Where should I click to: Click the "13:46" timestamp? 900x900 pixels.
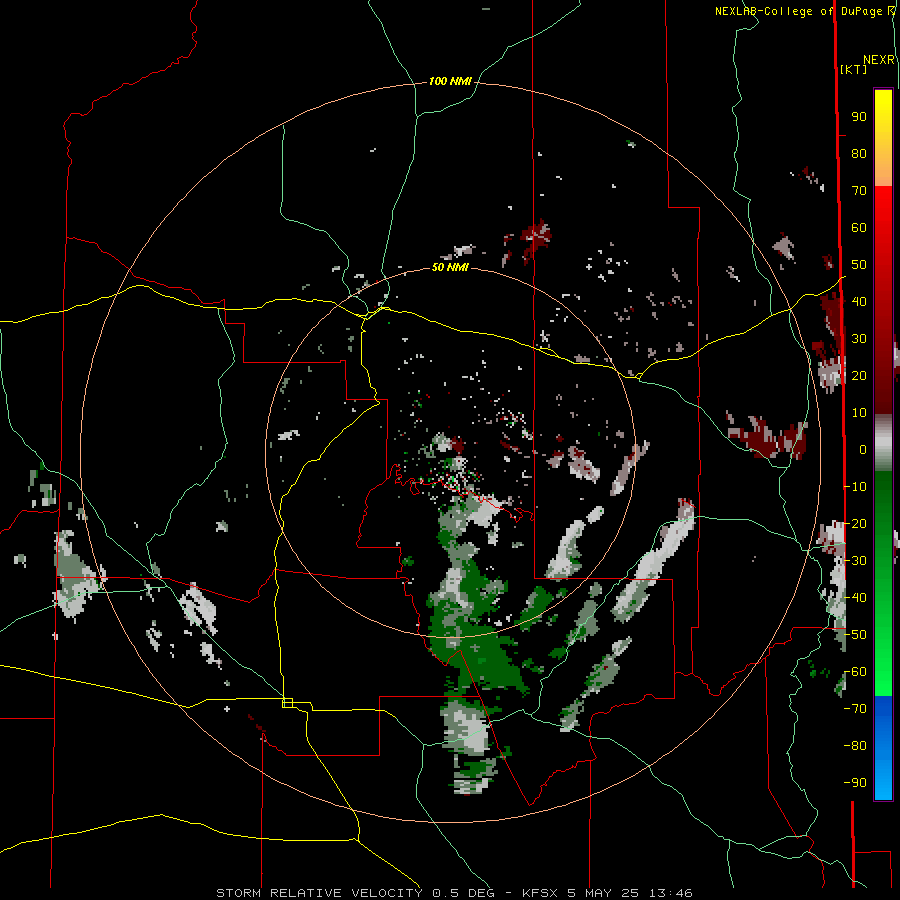[670, 893]
